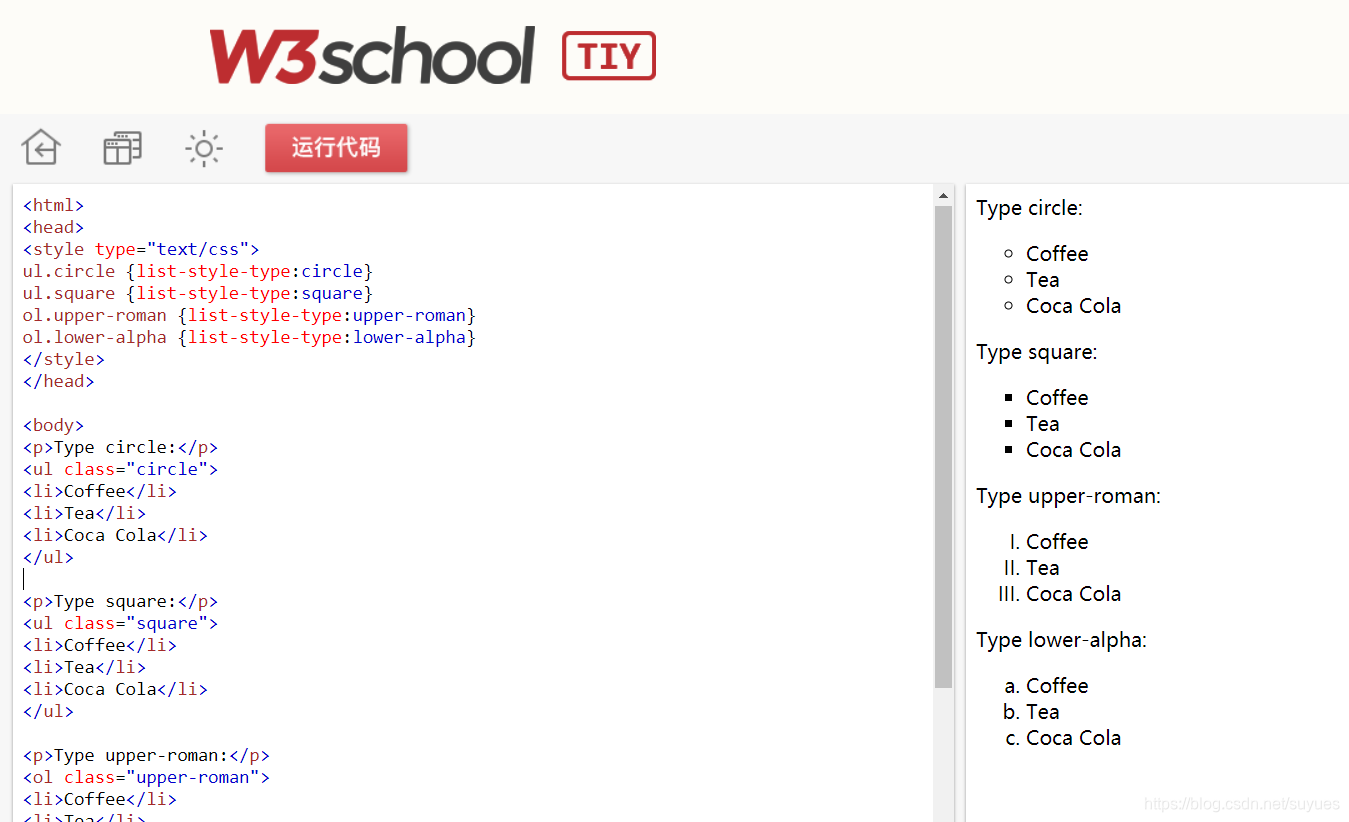1349x822 pixels.
Task: Click "Type circle:" heading in the preview
Action: pos(1029,208)
